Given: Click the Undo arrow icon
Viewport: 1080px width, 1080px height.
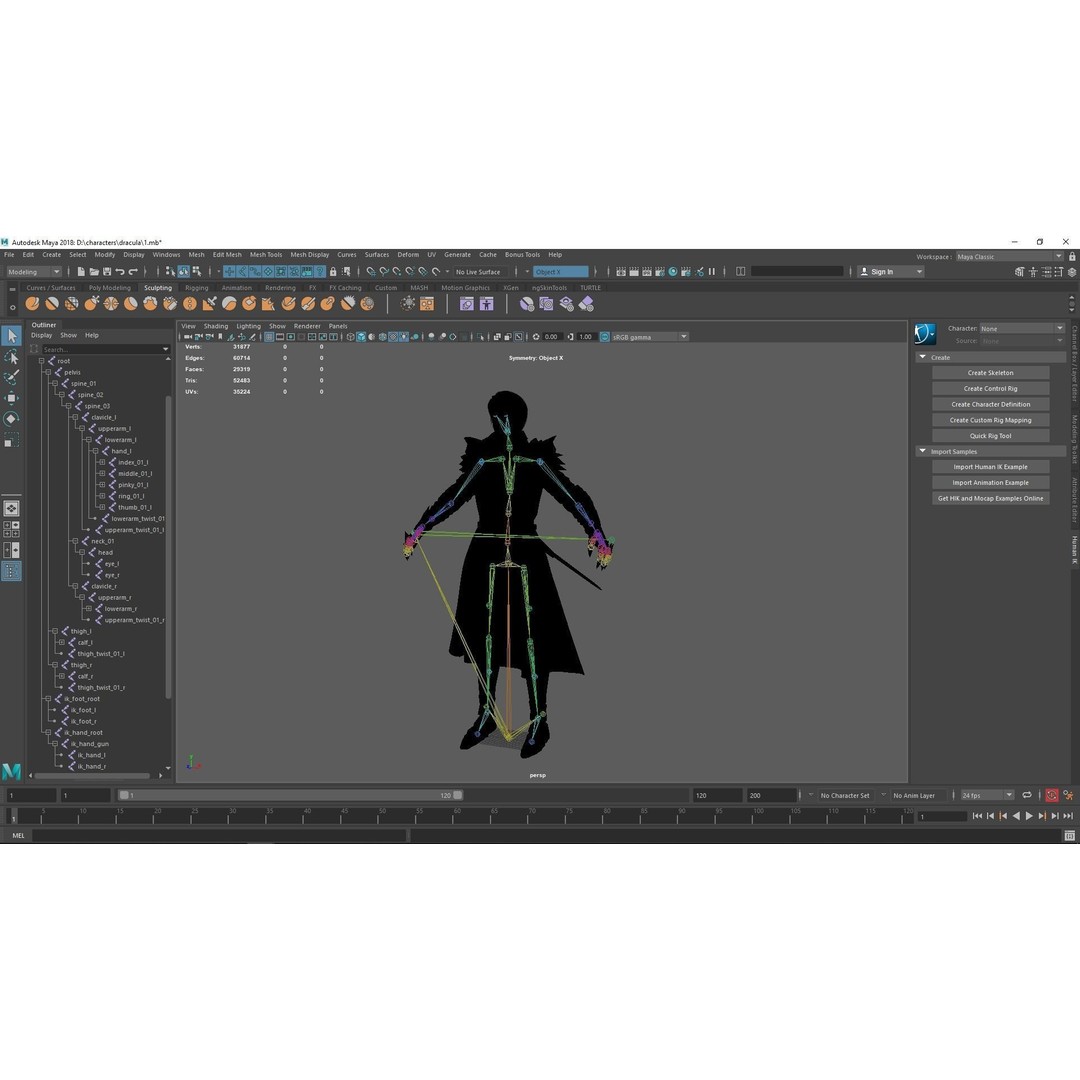Looking at the screenshot, I should coord(120,271).
